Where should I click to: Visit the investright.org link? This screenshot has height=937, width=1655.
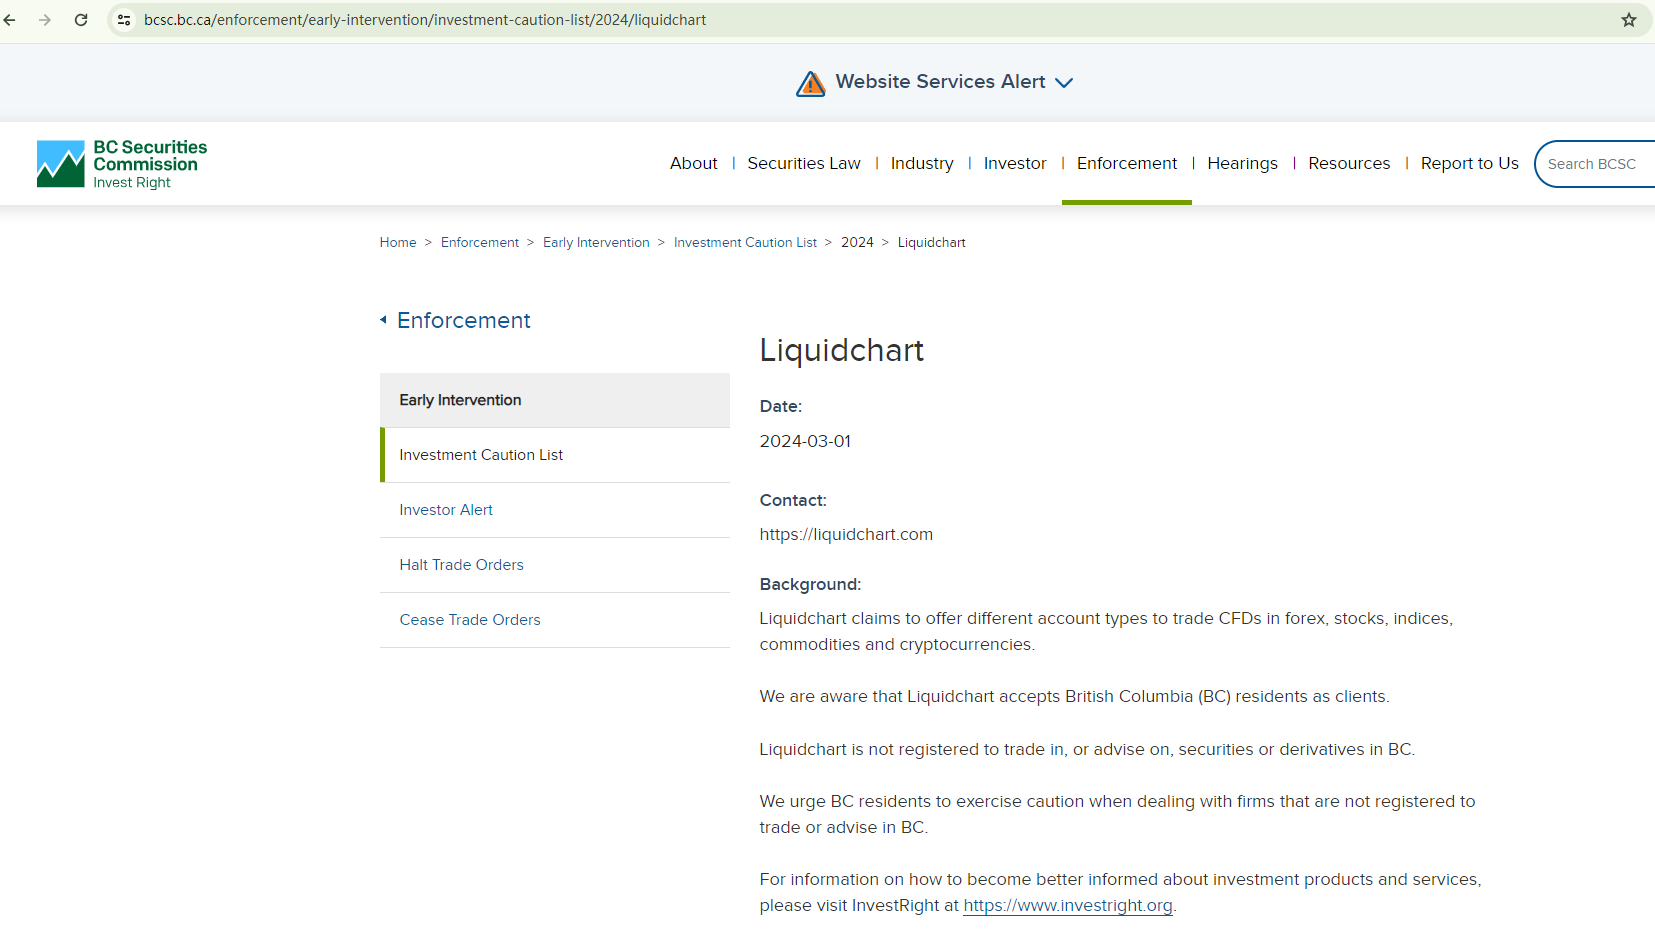[1068, 906]
